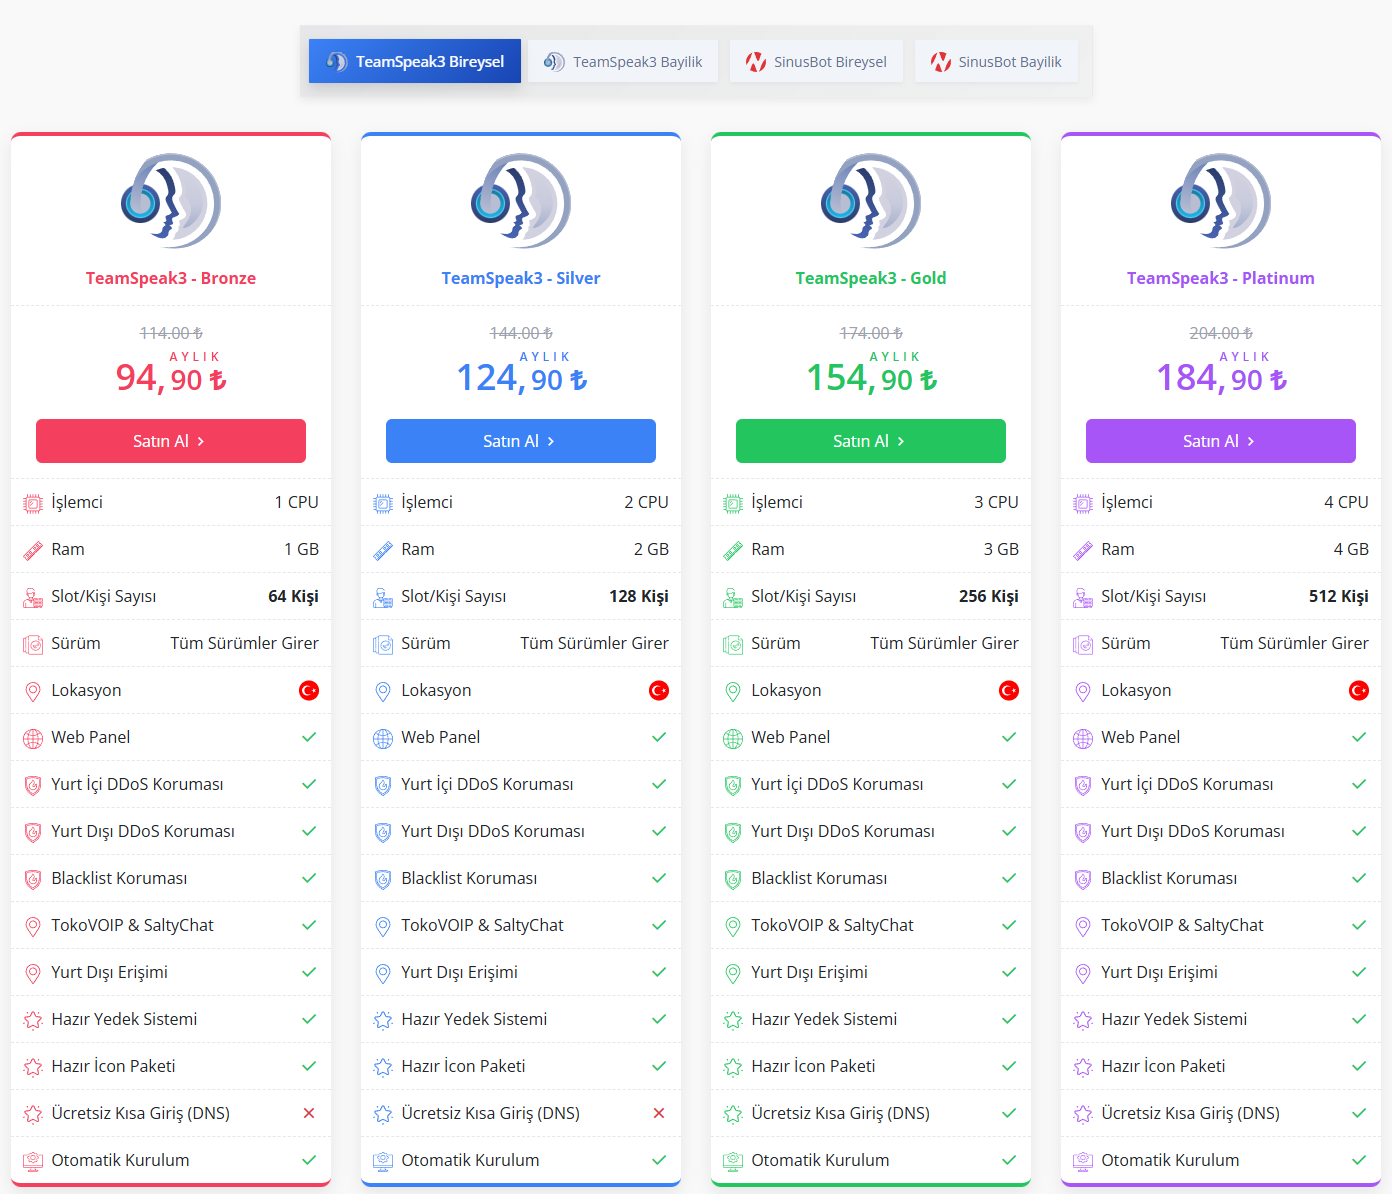
Task: Click the TeamSpeak3 Bronze plan logo
Action: 171,201
